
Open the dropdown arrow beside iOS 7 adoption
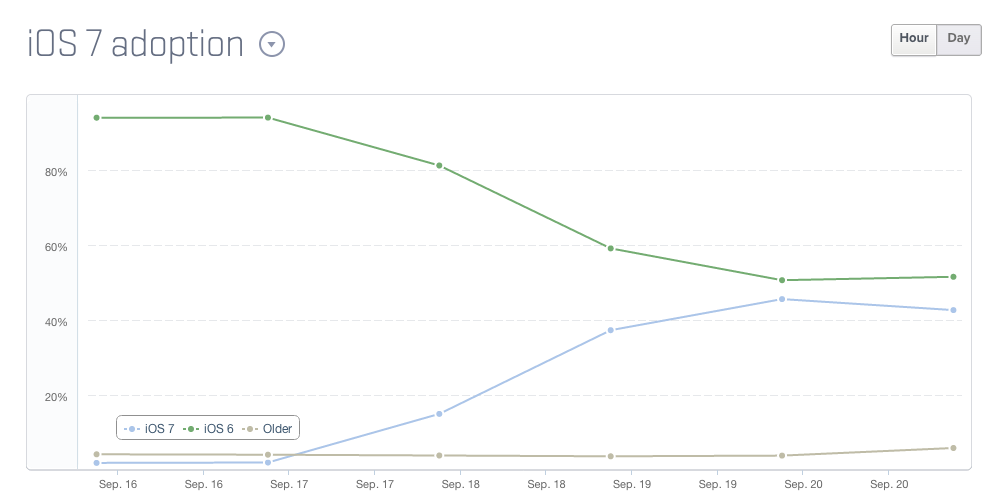click(272, 44)
